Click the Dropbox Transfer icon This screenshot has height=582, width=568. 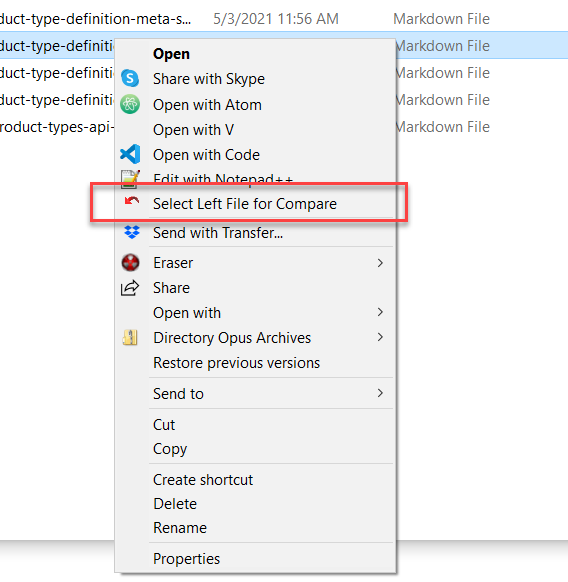click(132, 232)
